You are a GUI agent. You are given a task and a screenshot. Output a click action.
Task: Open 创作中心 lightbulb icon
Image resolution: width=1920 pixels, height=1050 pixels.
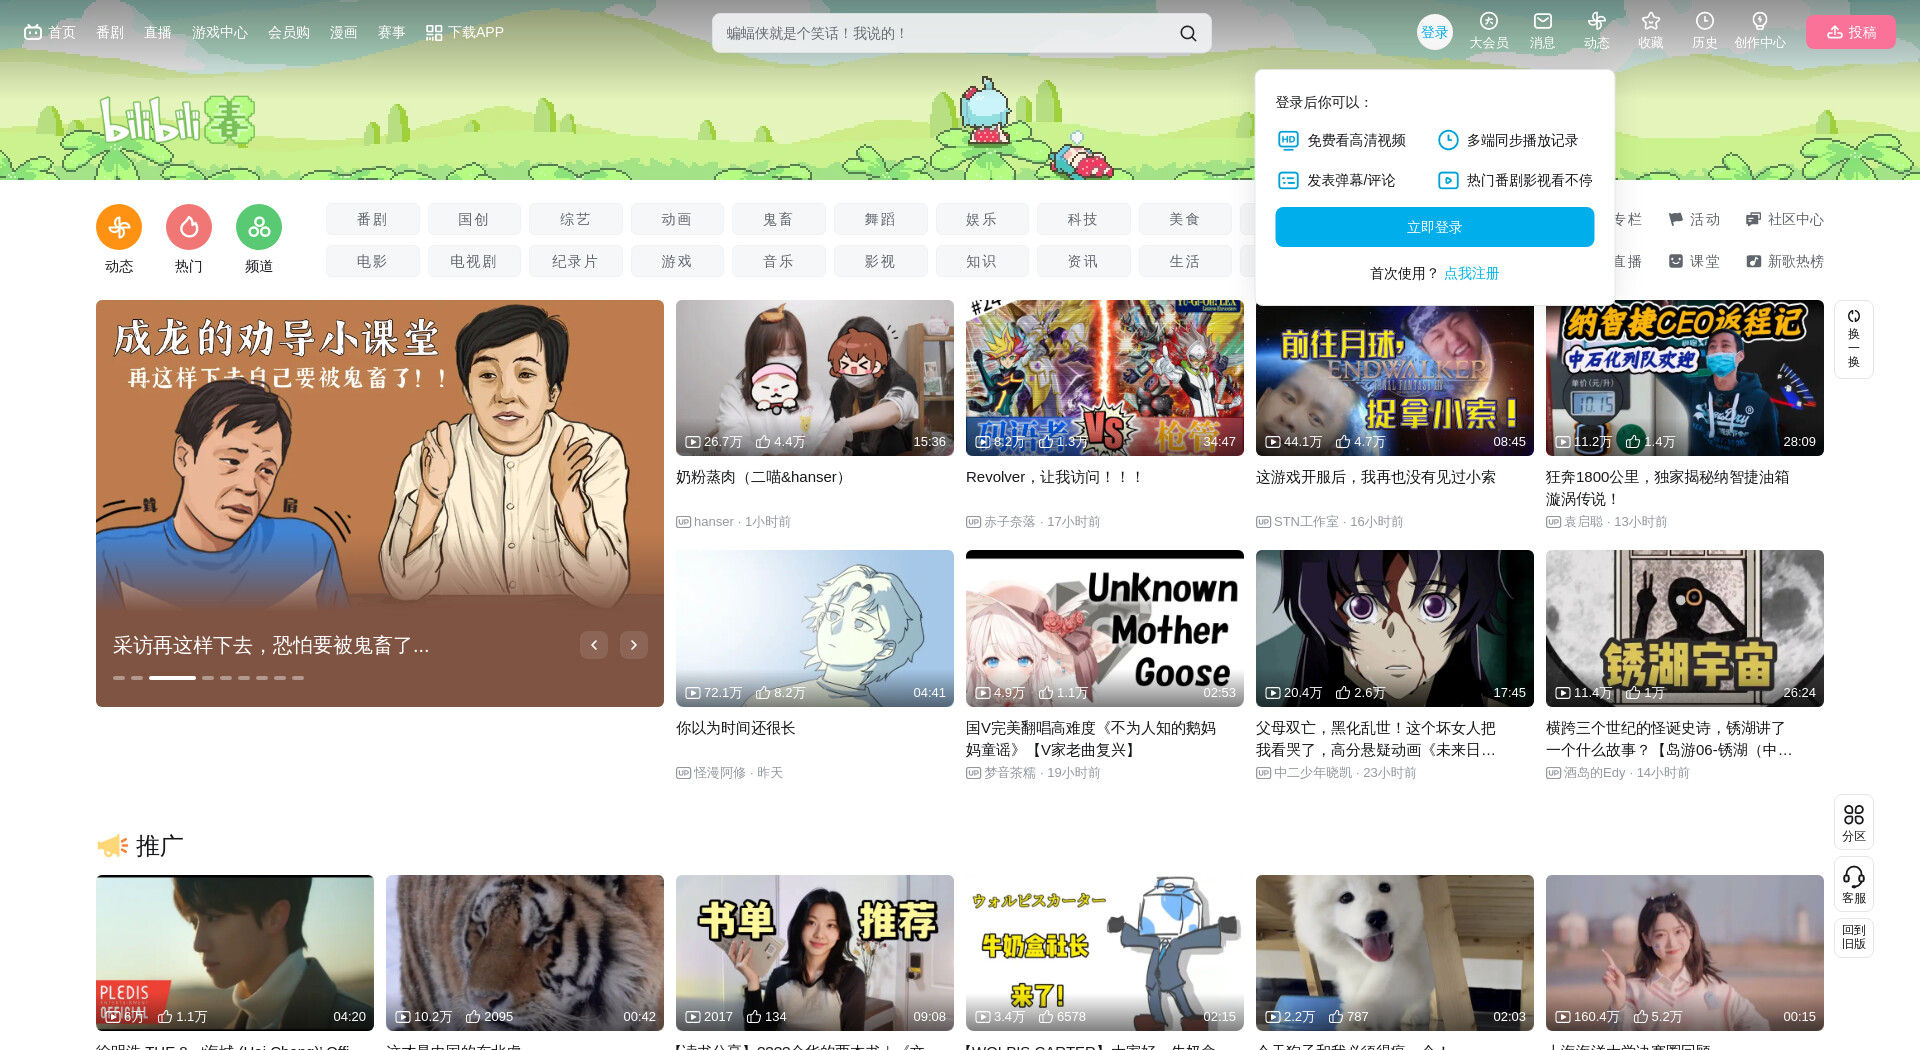pyautogui.click(x=1759, y=31)
